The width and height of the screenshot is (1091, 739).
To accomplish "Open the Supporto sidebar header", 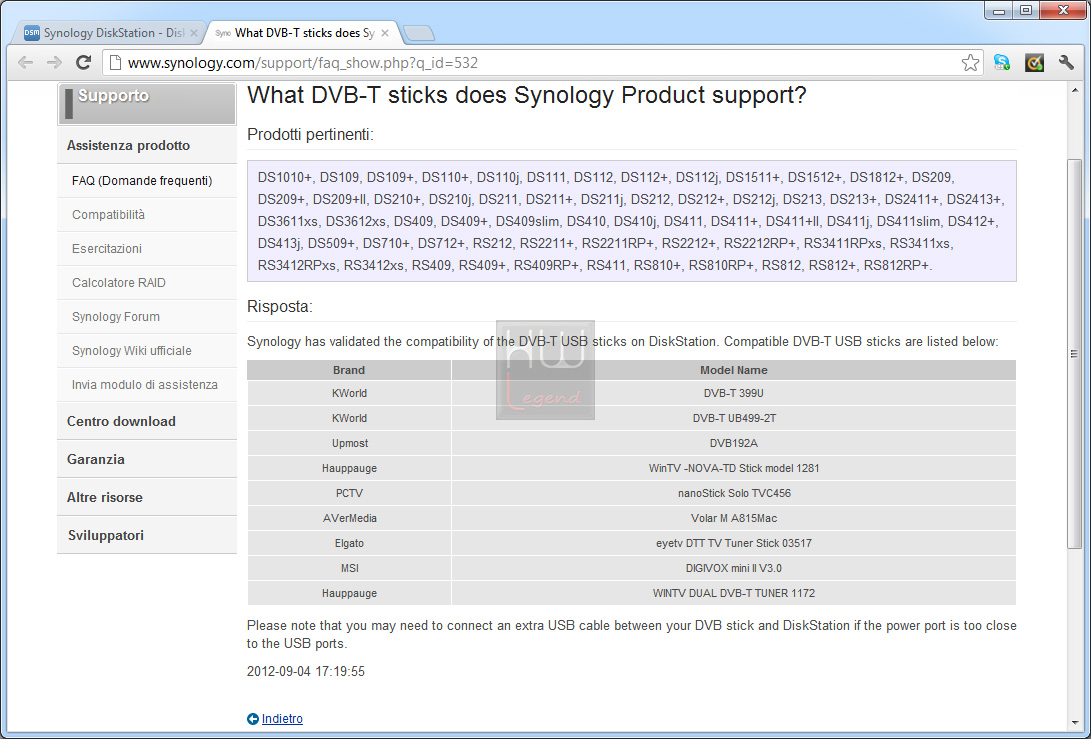I will tap(147, 104).
